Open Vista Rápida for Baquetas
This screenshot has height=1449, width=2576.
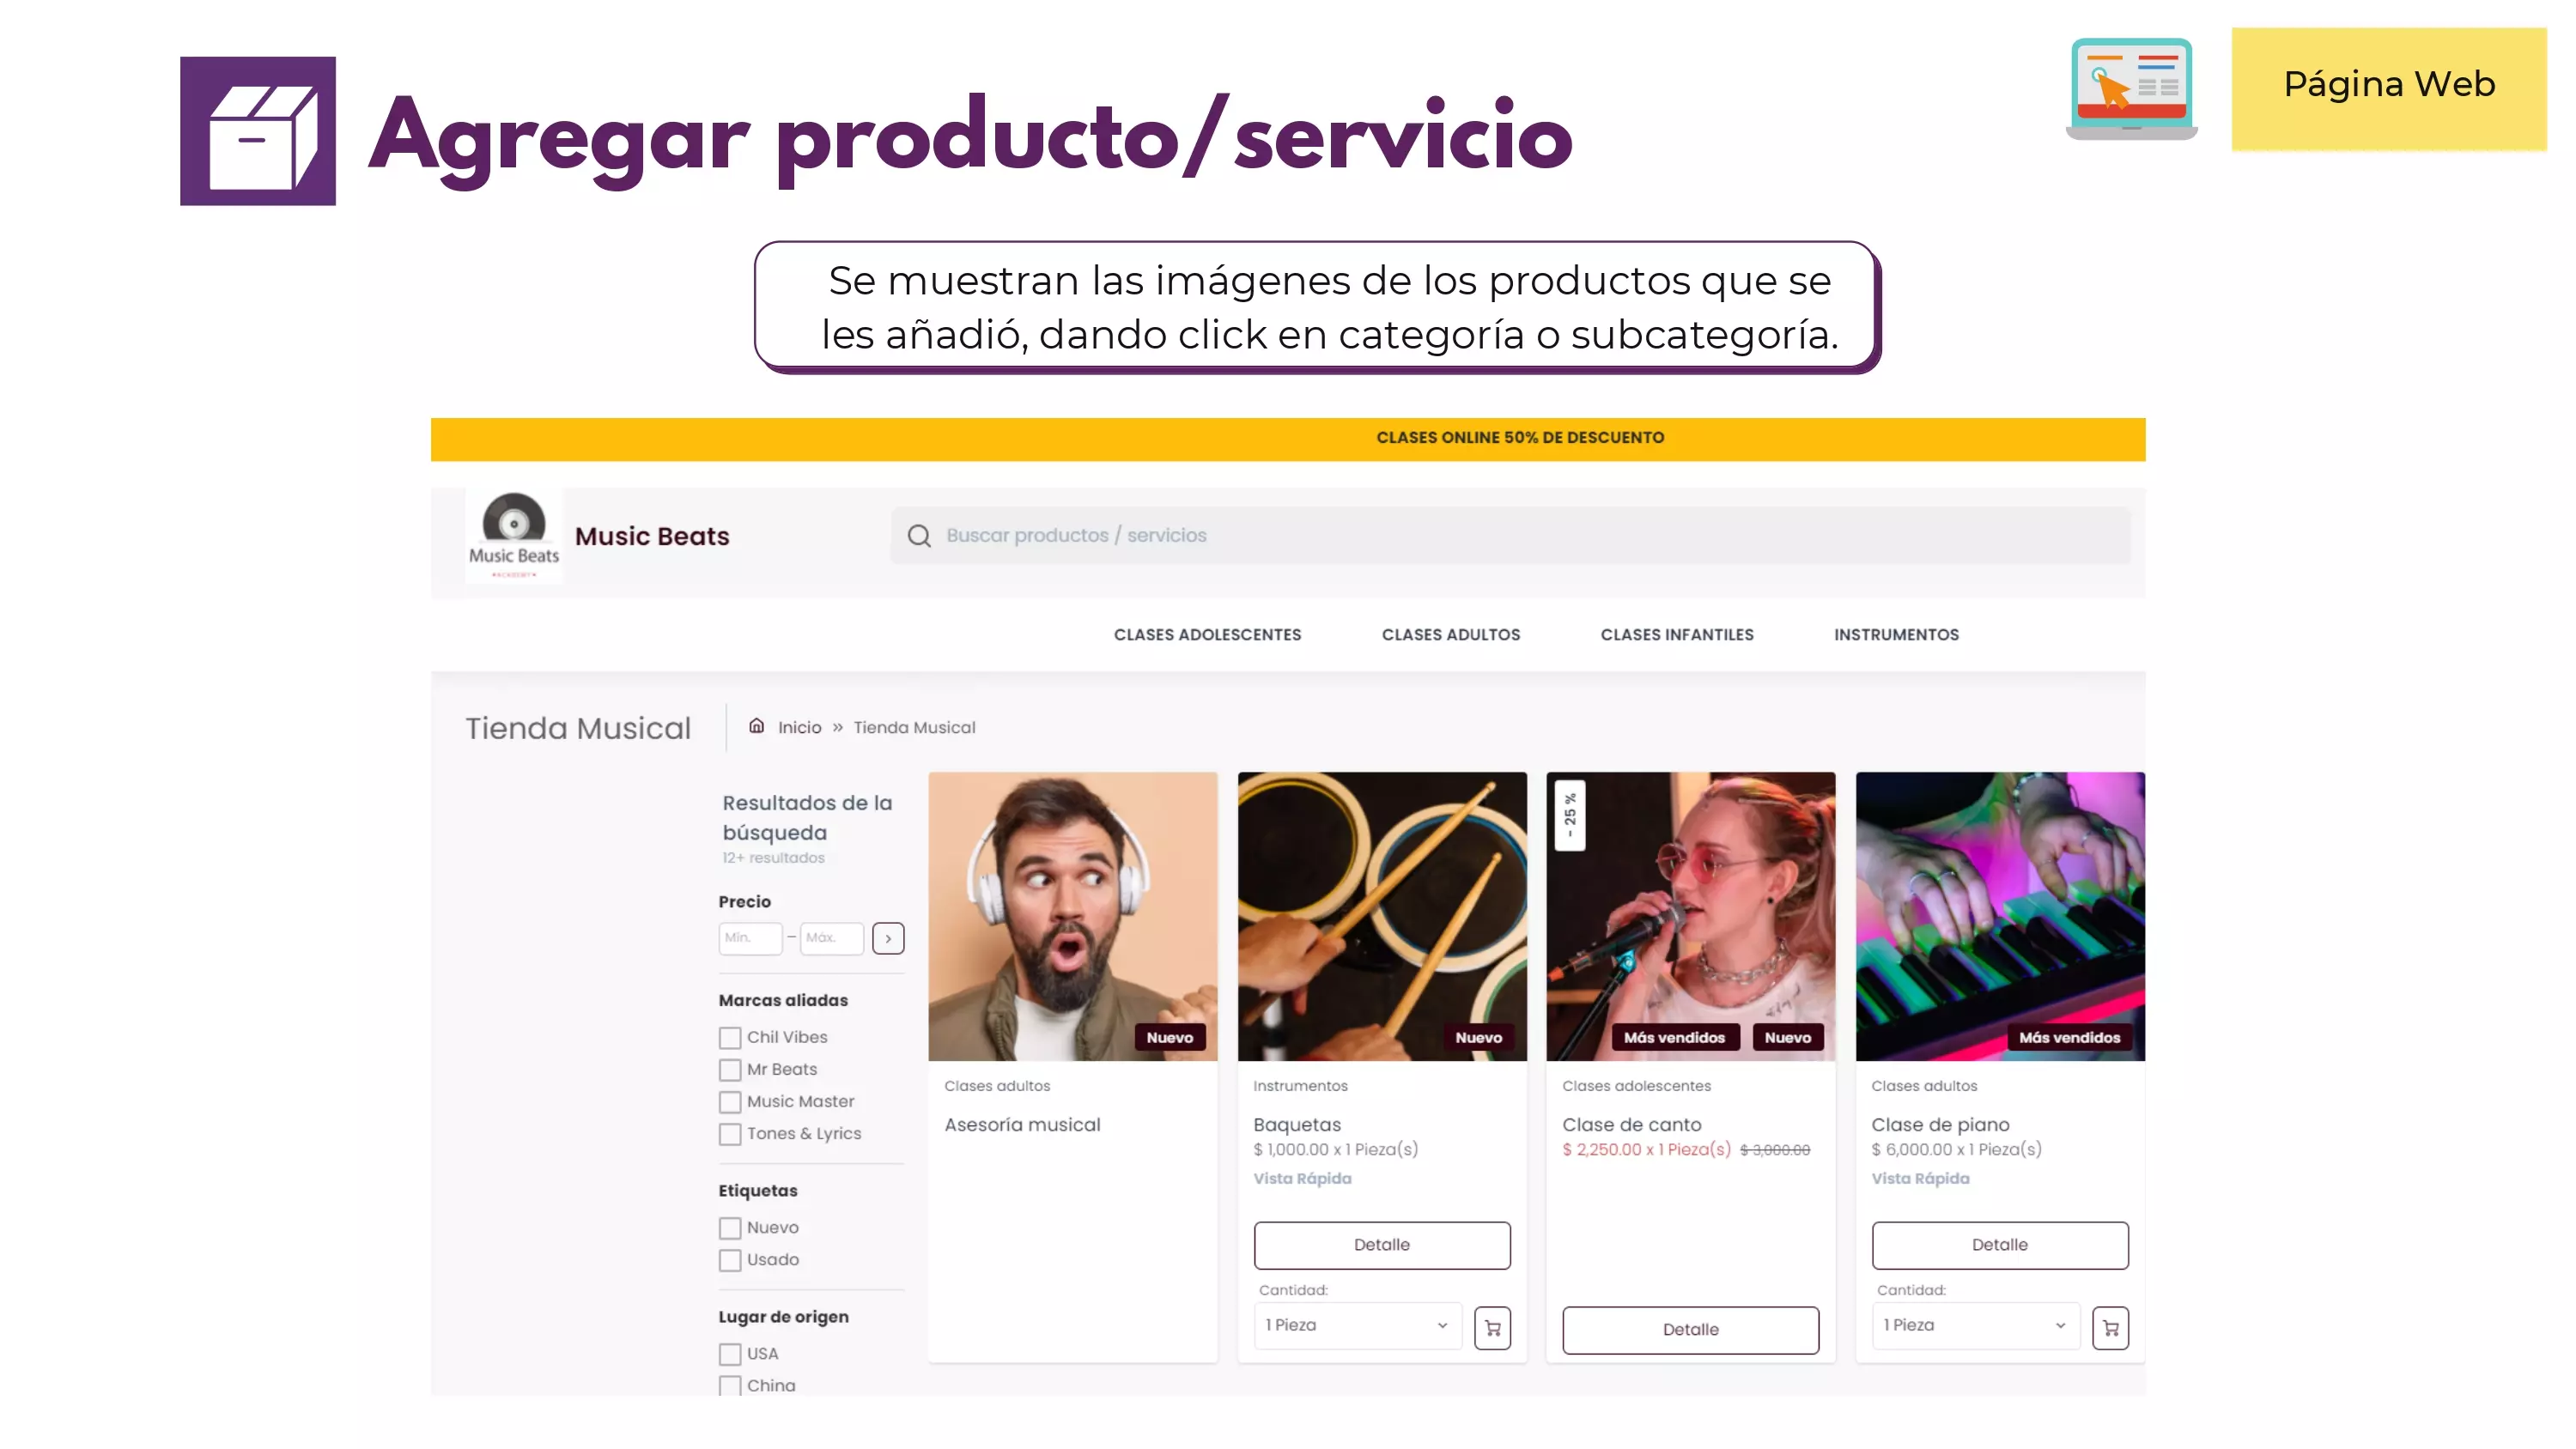[1302, 1179]
